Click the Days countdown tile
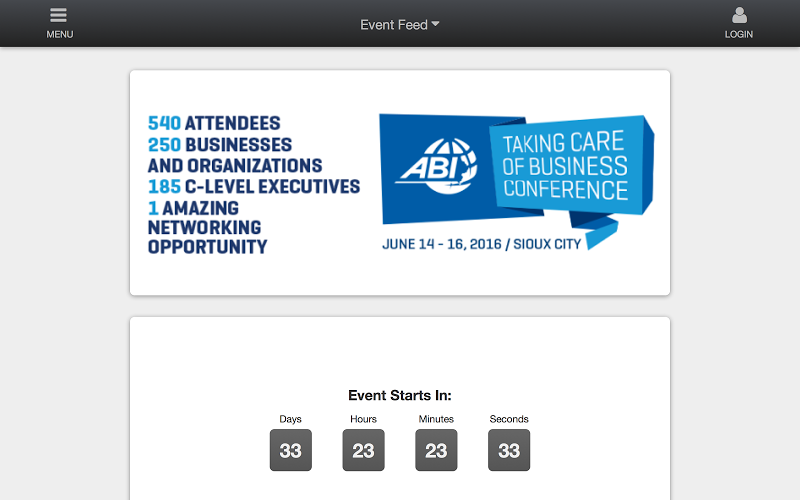This screenshot has height=500, width=800. pos(291,450)
